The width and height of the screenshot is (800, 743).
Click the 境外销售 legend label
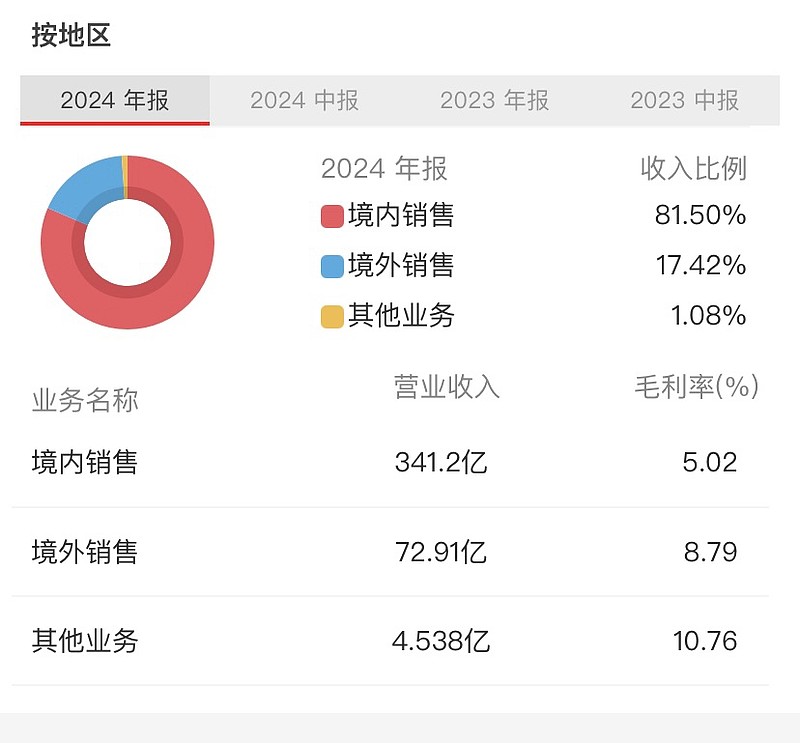pyautogui.click(x=401, y=265)
